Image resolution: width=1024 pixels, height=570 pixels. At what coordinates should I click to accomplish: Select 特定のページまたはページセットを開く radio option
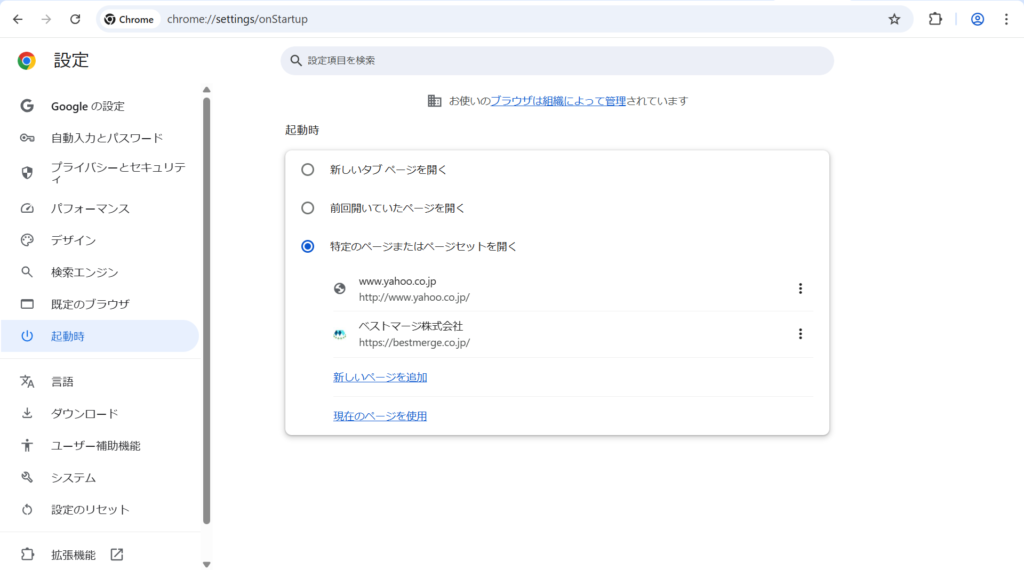(308, 246)
